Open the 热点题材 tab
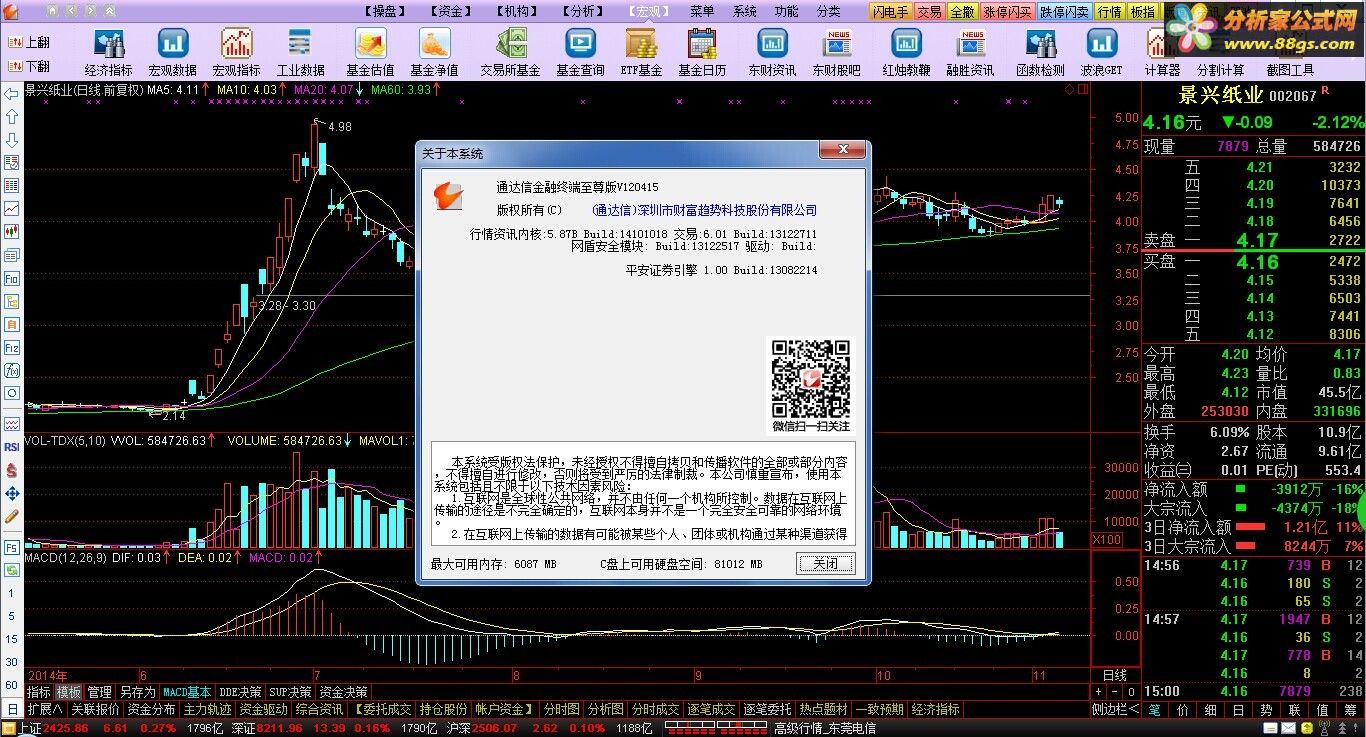 823,709
